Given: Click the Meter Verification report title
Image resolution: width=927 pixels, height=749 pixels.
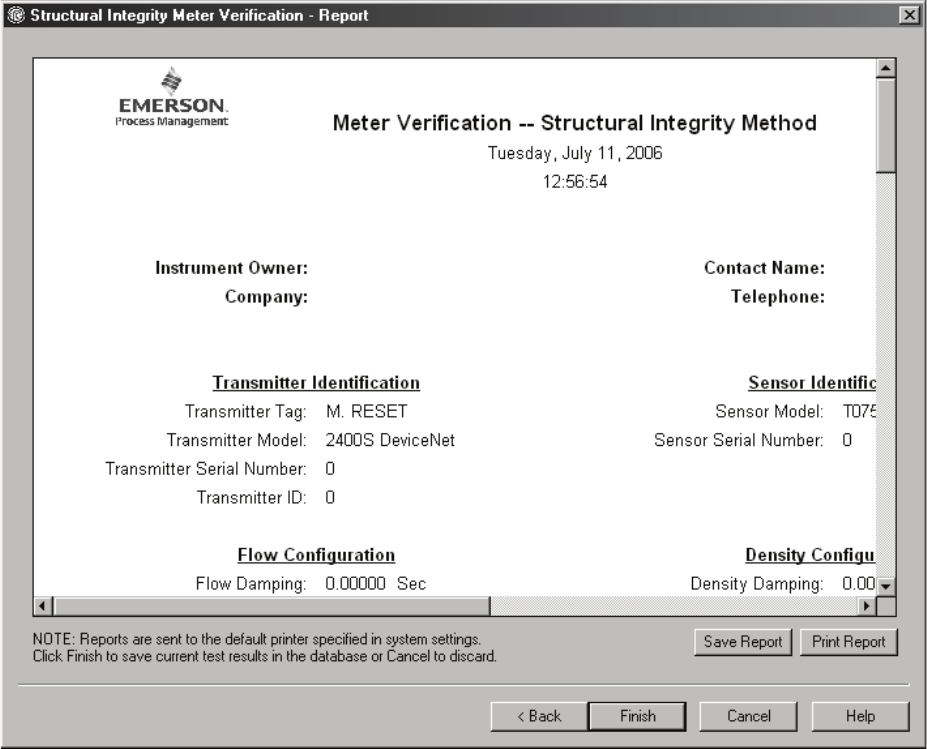Looking at the screenshot, I should (575, 123).
